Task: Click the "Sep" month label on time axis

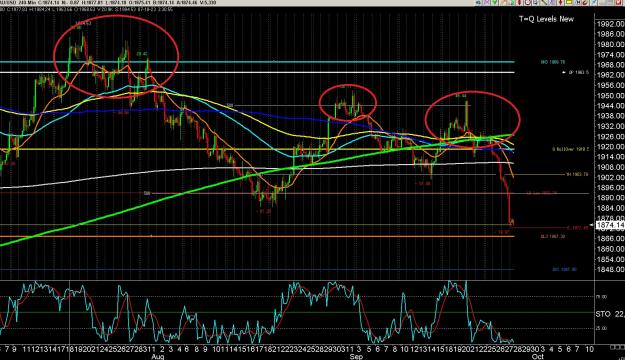Action: point(356,357)
